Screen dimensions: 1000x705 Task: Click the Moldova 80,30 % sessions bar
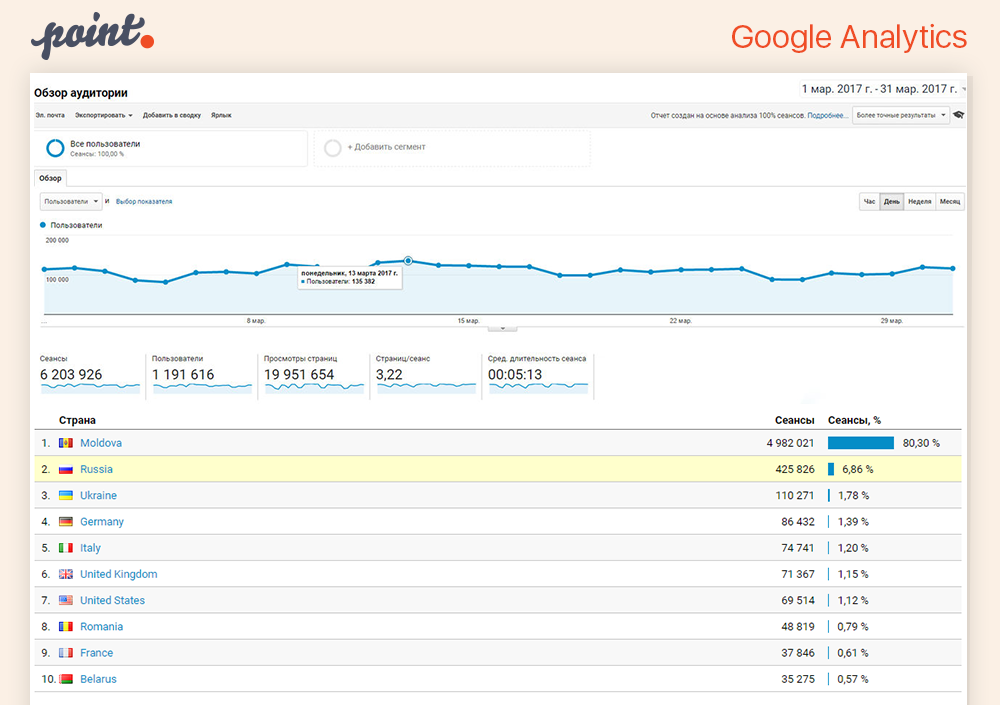point(860,443)
